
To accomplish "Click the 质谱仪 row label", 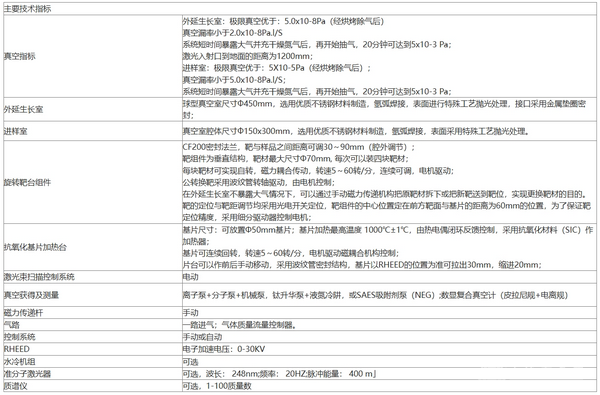I will coord(16,386).
